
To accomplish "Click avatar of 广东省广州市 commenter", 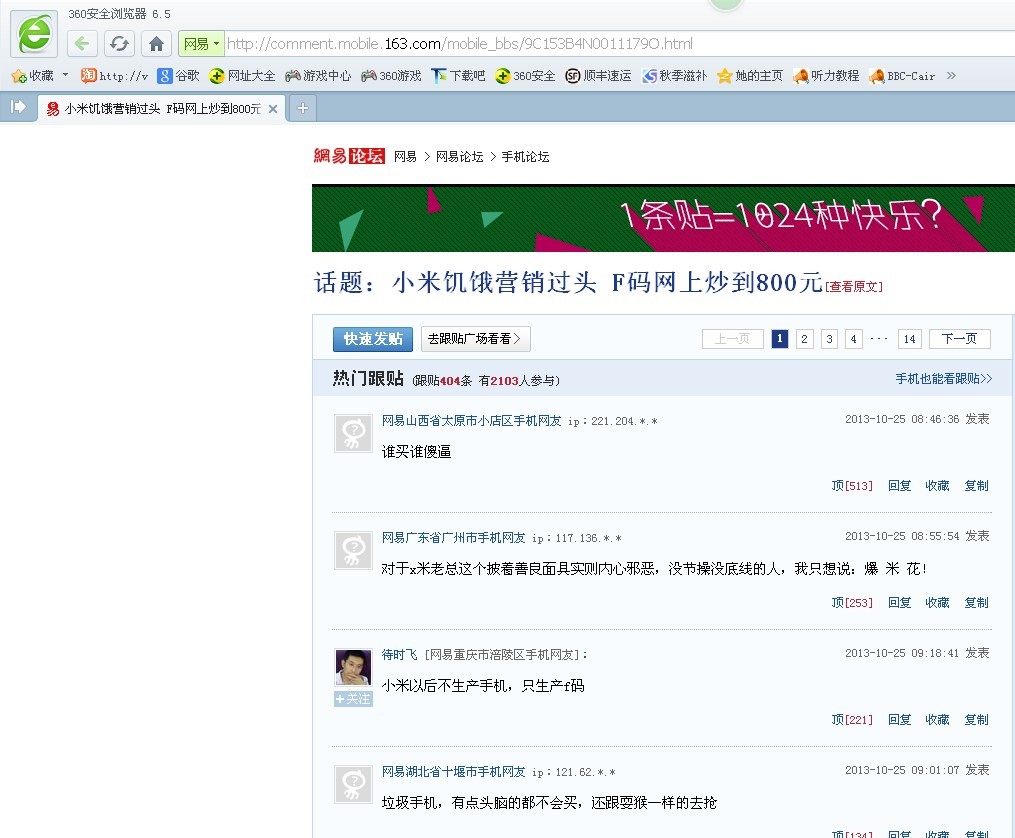I will point(353,550).
